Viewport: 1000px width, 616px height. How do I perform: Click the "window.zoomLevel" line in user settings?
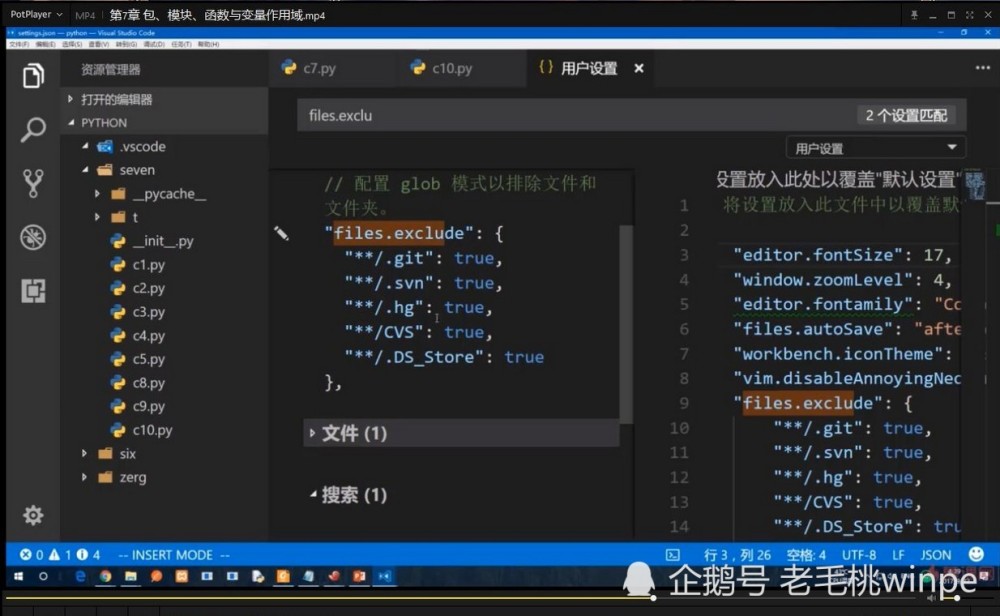(842, 280)
